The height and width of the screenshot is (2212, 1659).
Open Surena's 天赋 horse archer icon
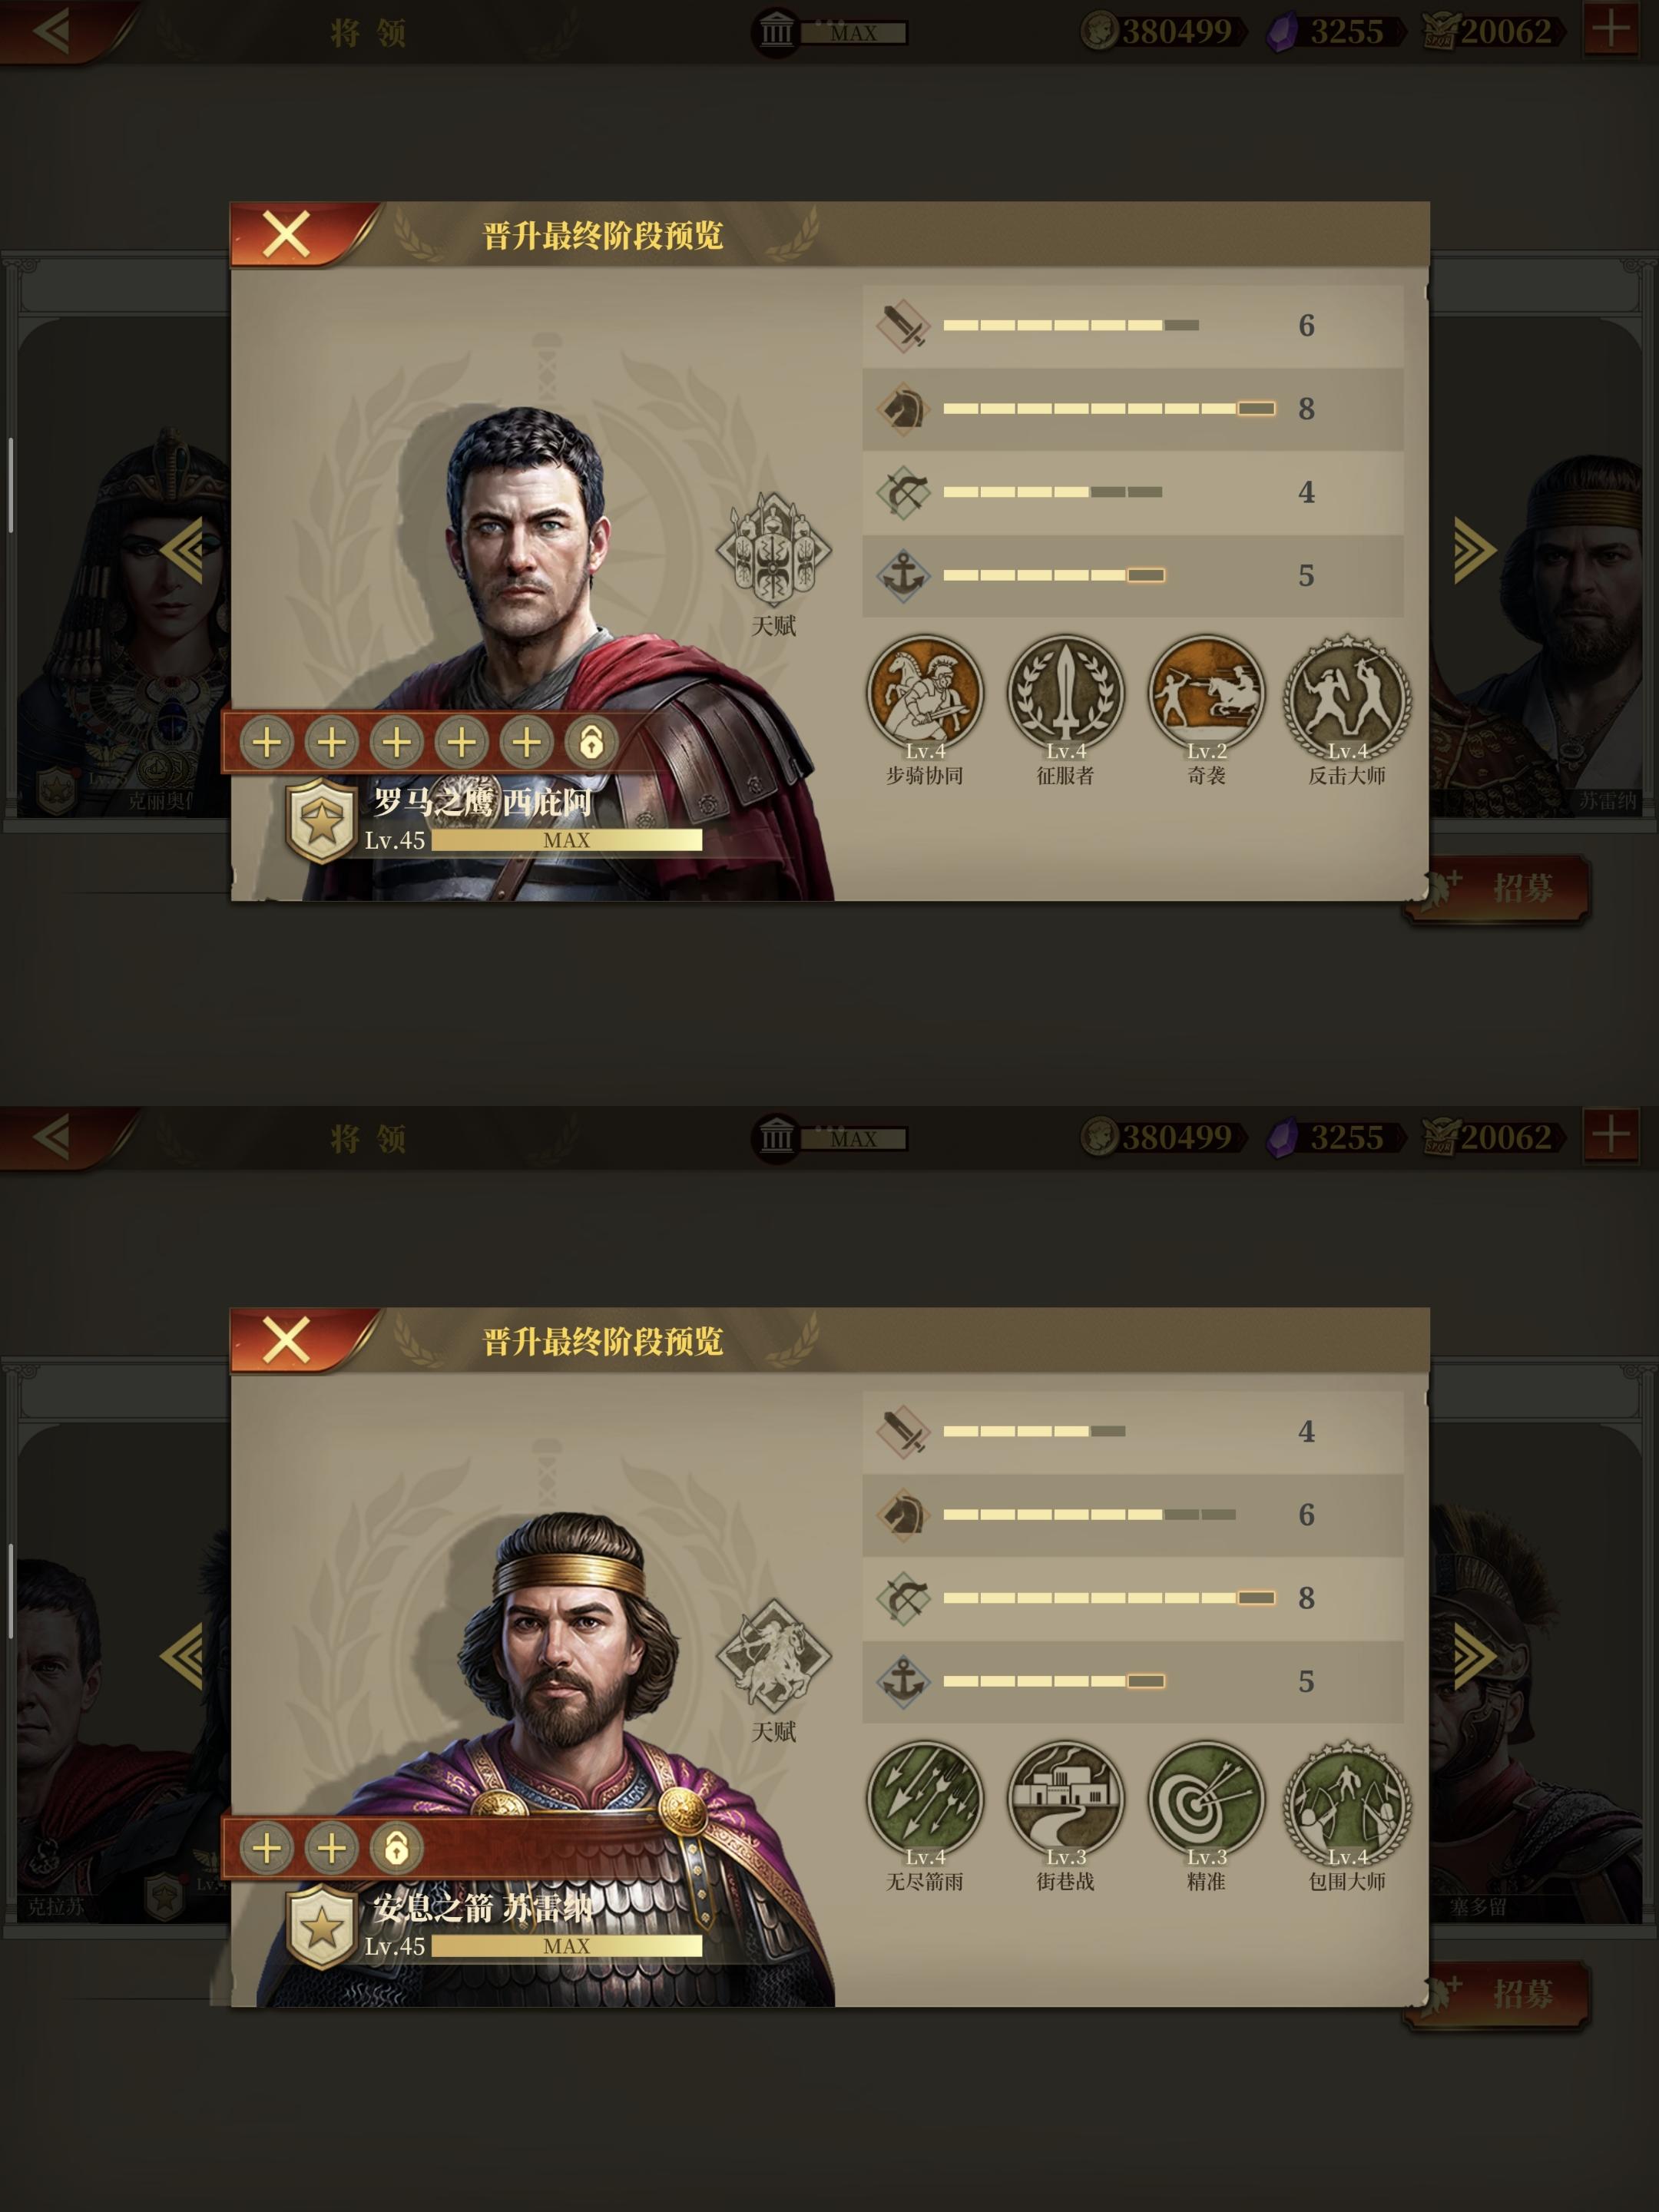click(x=773, y=1655)
